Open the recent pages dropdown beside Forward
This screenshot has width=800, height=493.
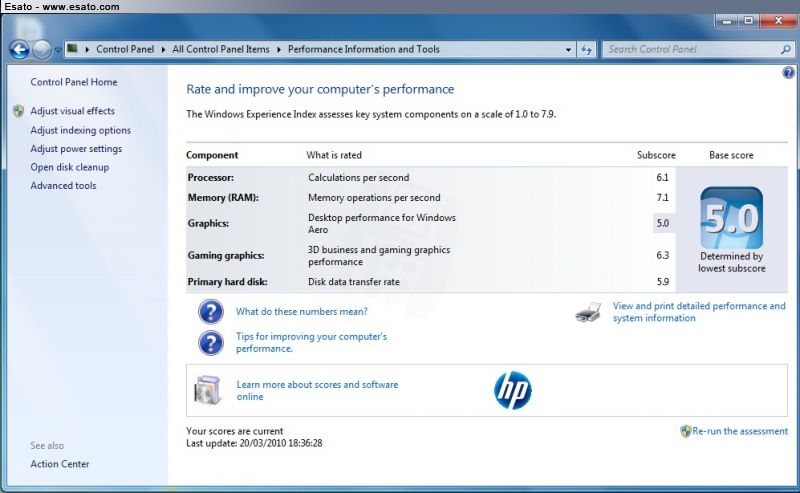click(x=58, y=50)
